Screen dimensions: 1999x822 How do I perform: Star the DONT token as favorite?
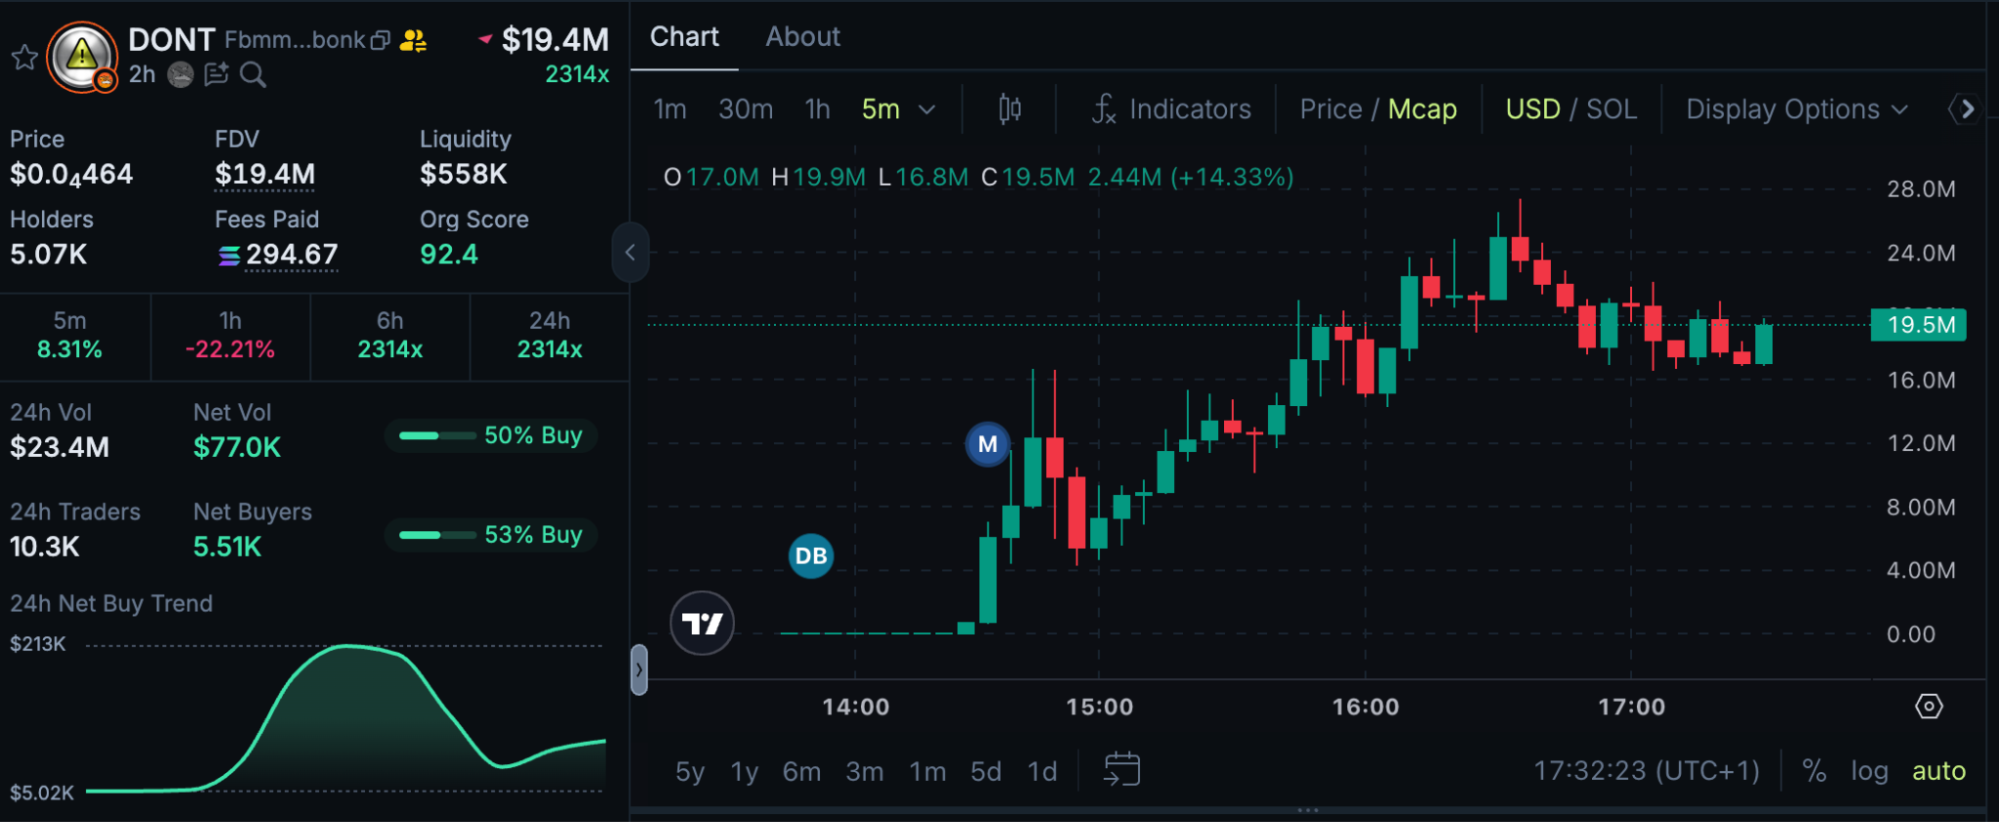point(24,57)
